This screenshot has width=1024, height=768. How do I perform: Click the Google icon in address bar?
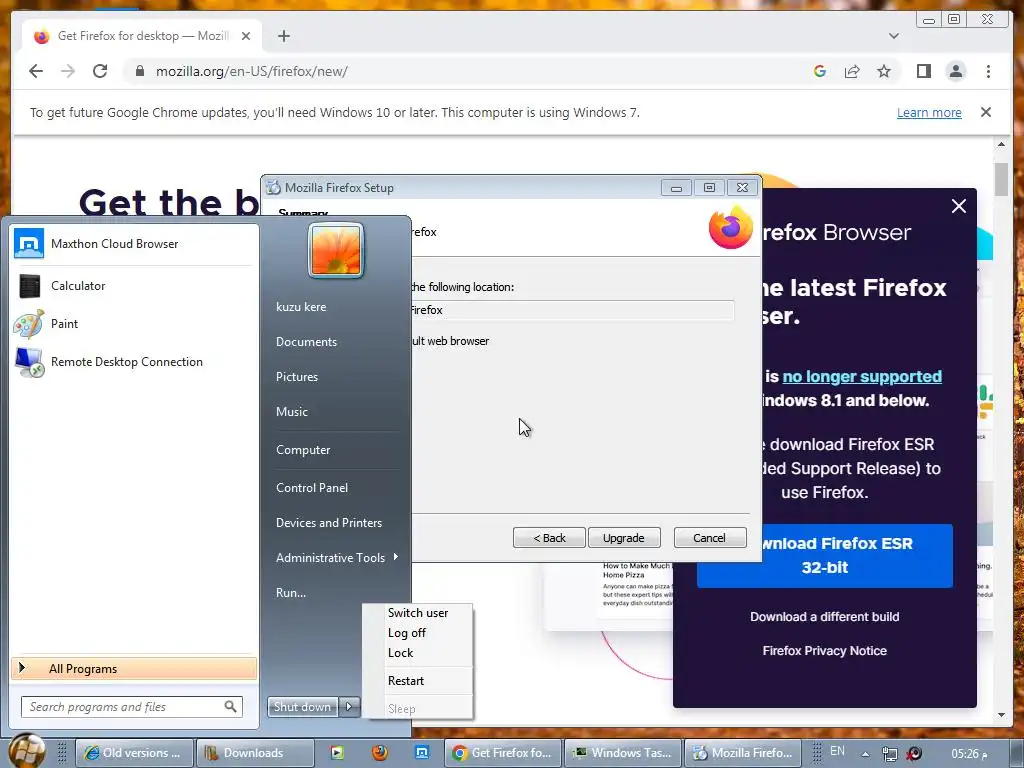(820, 71)
